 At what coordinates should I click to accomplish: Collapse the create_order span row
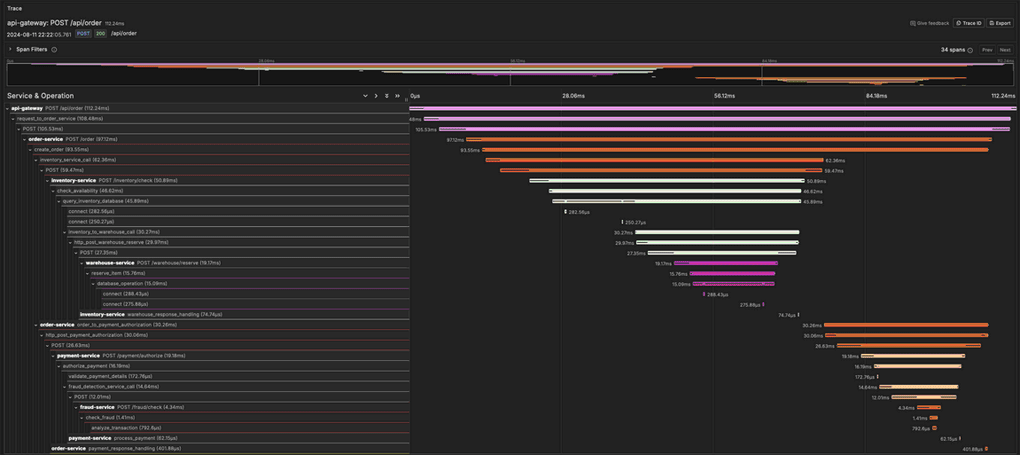click(x=31, y=149)
